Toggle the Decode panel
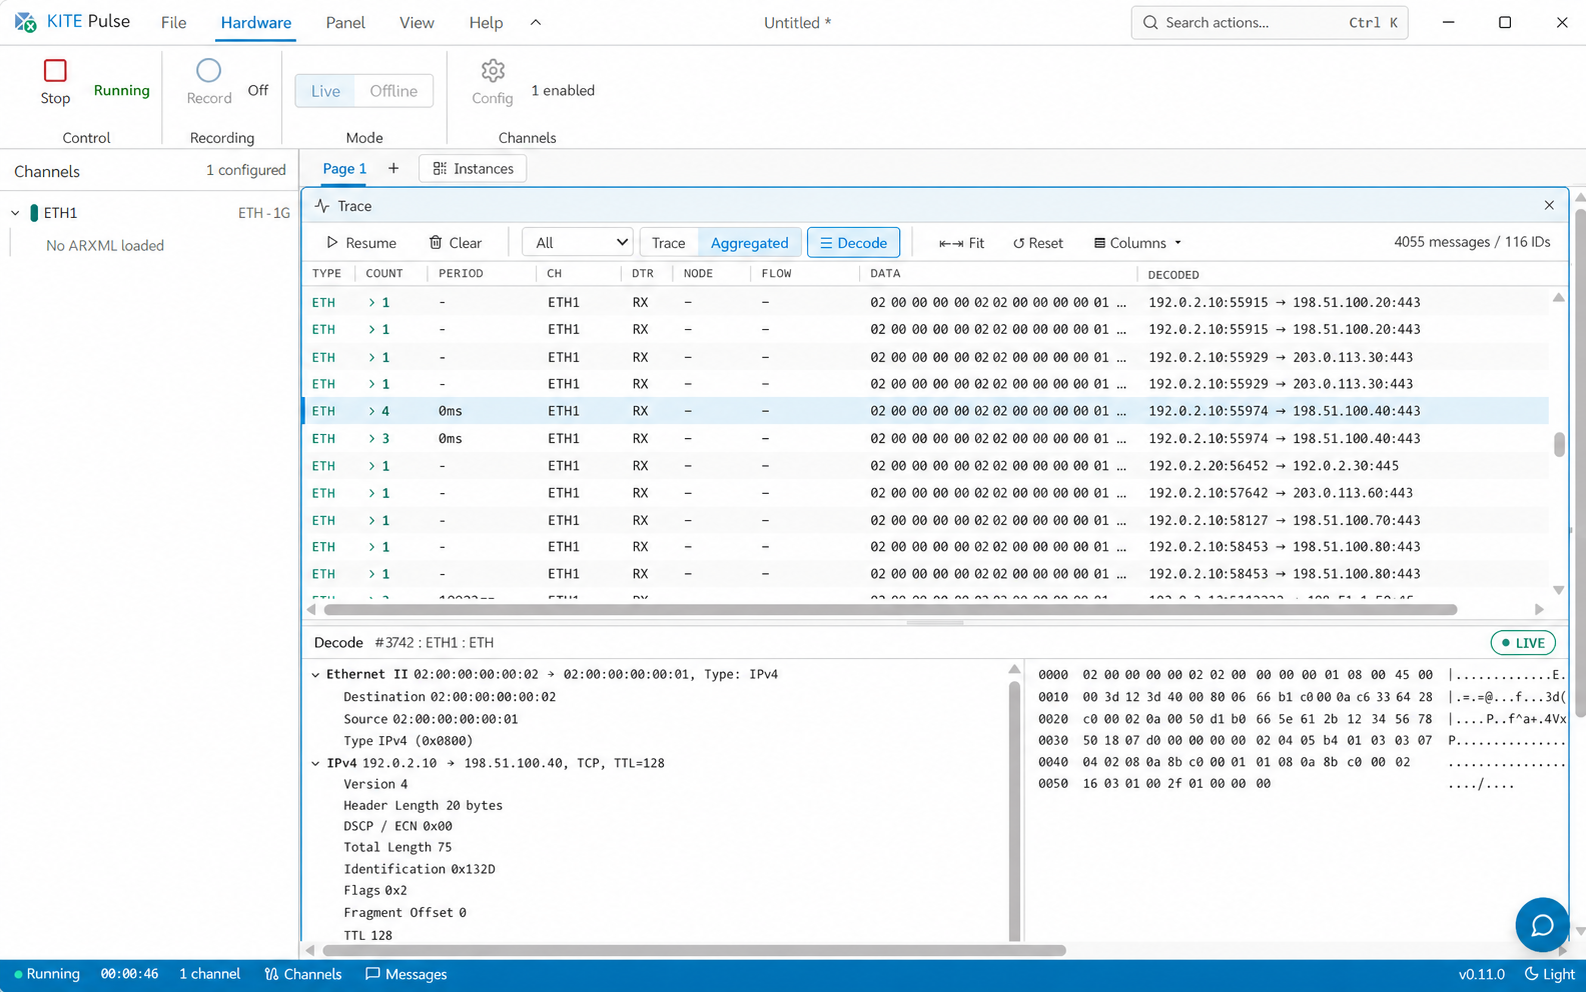This screenshot has width=1586, height=992. 853,242
